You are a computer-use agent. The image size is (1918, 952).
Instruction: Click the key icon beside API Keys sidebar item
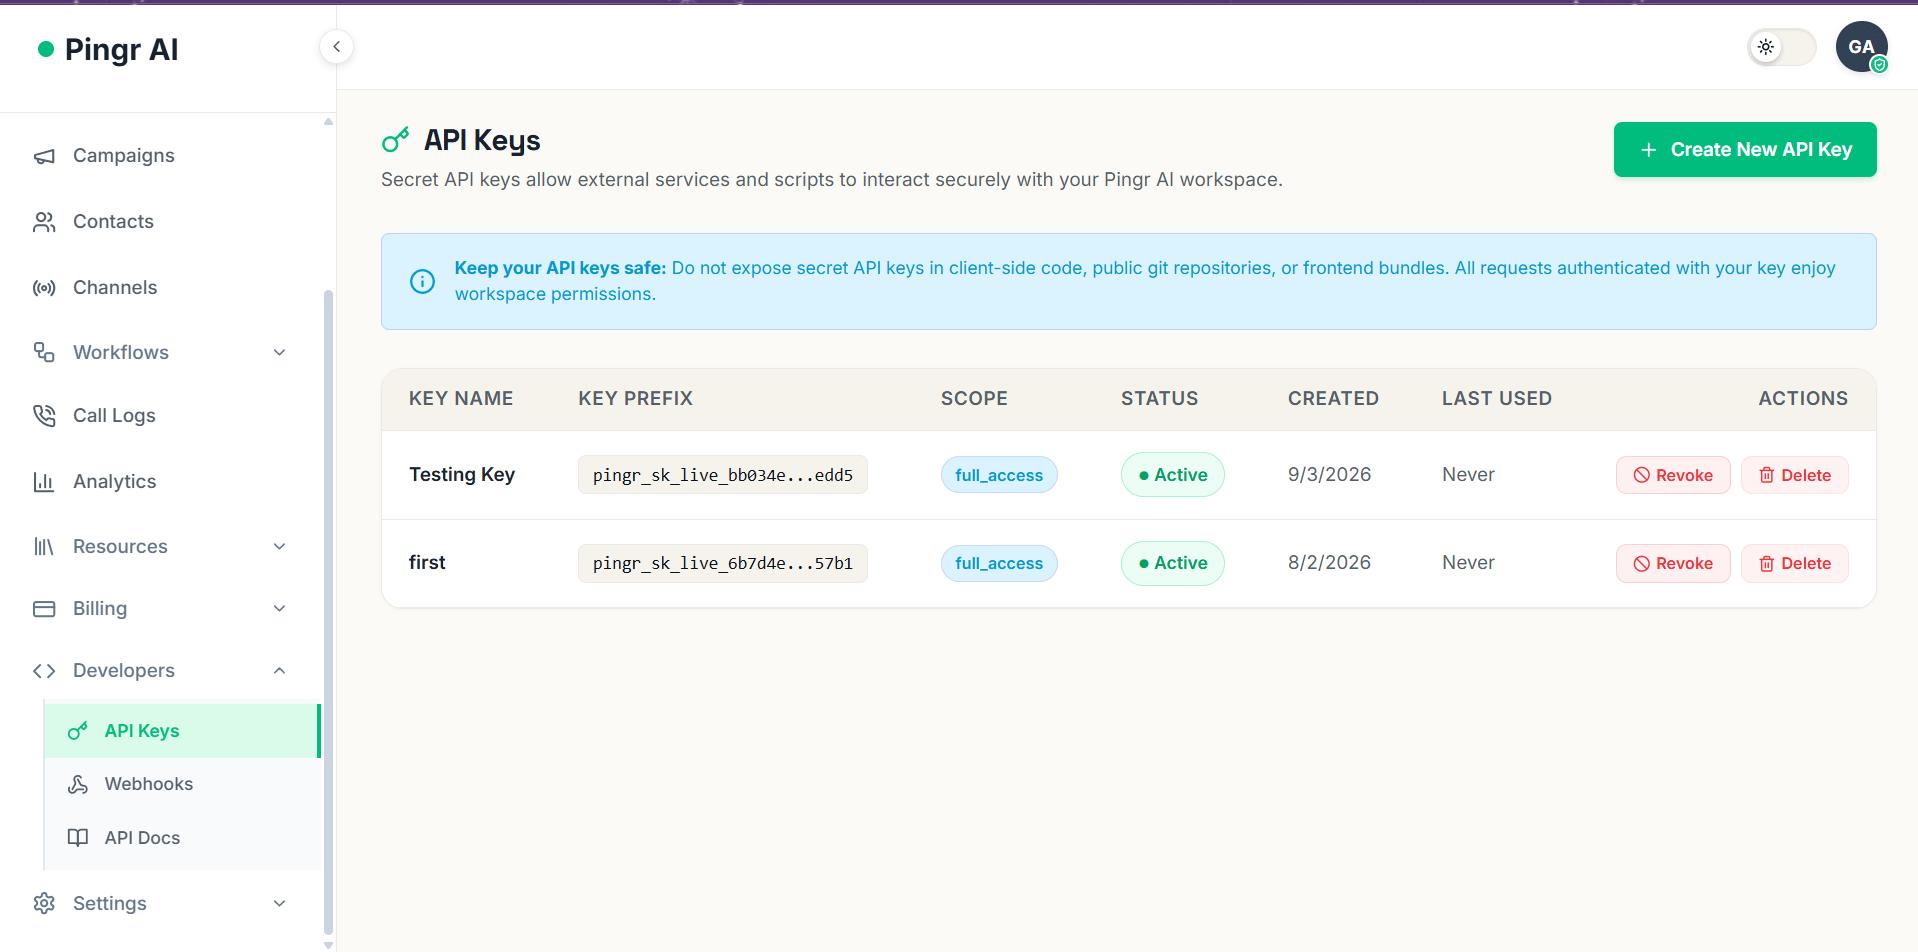coord(78,731)
